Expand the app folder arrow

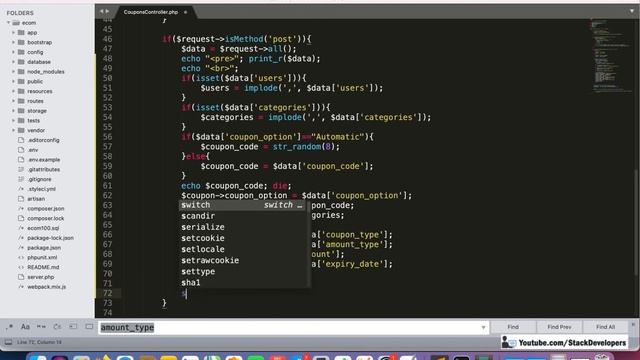13,33
